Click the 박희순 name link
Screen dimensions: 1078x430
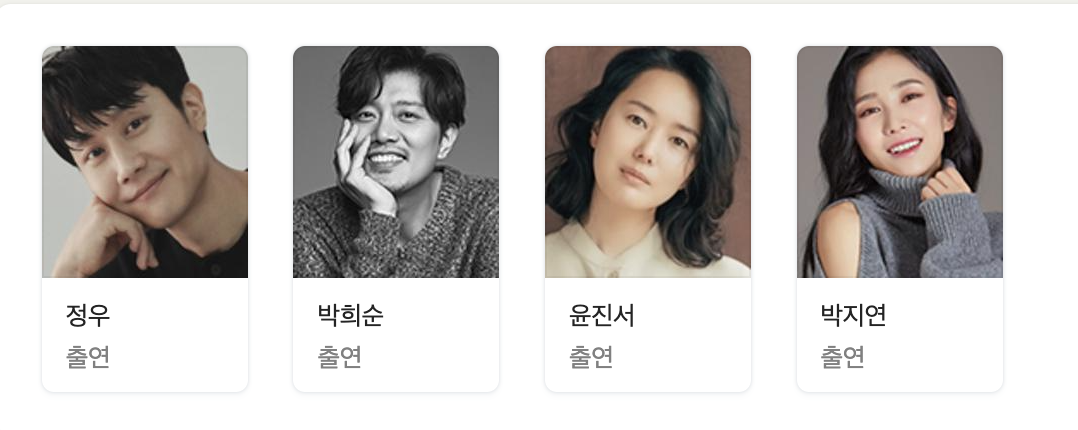coord(350,315)
